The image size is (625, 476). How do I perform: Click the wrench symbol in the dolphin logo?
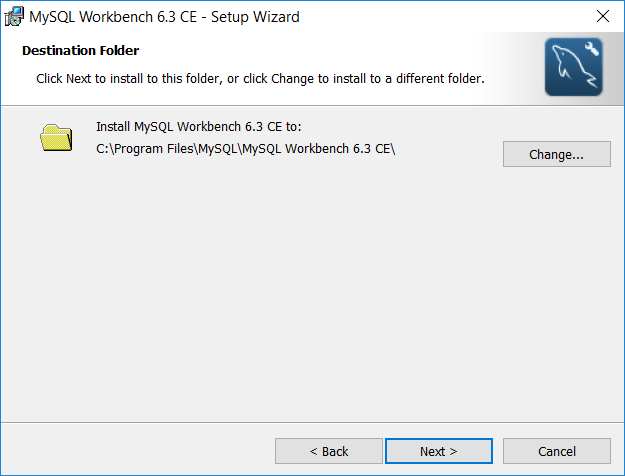pyautogui.click(x=589, y=51)
